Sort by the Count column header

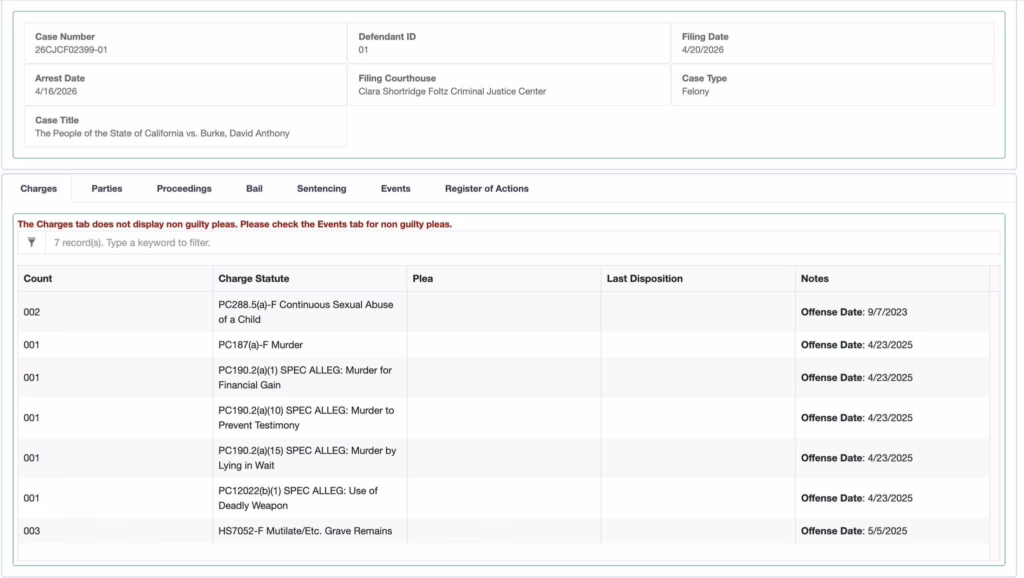click(x=38, y=278)
